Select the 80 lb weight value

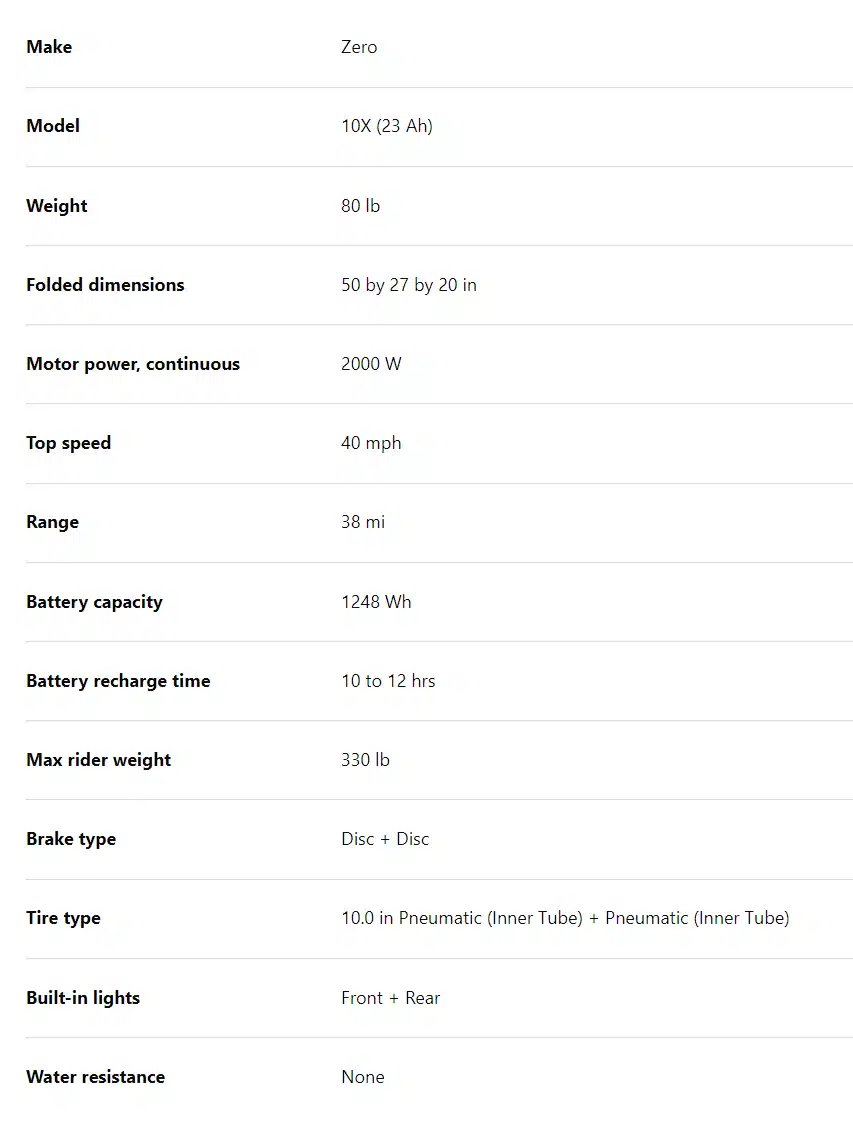click(x=360, y=206)
